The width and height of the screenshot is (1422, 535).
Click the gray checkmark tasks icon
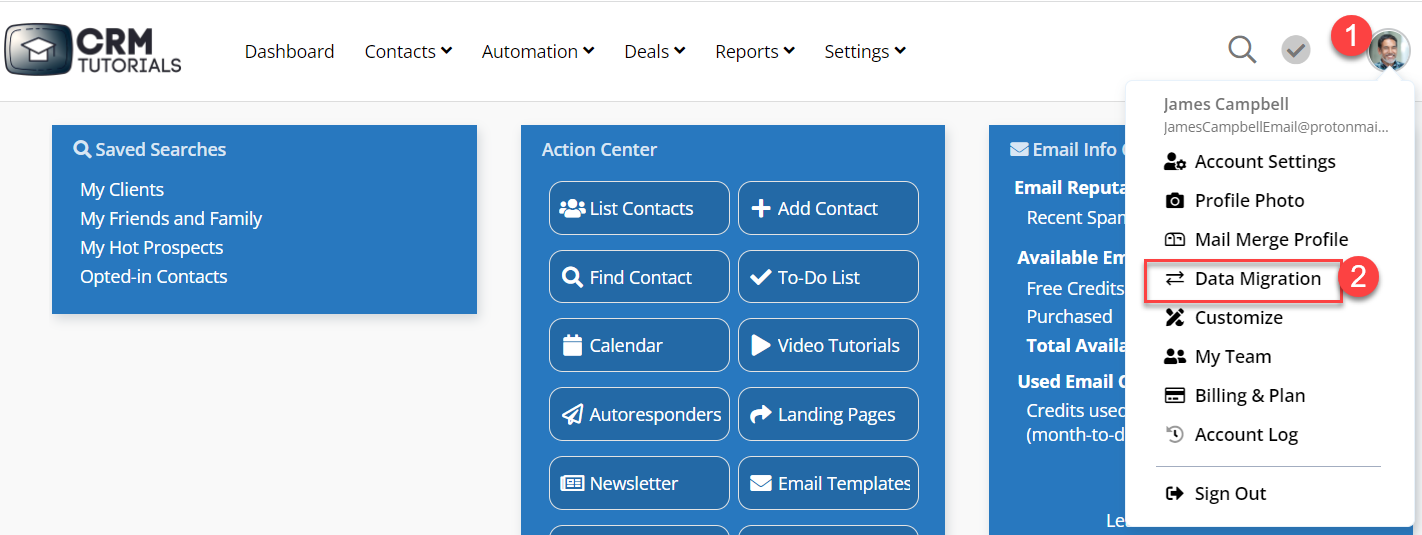1296,50
